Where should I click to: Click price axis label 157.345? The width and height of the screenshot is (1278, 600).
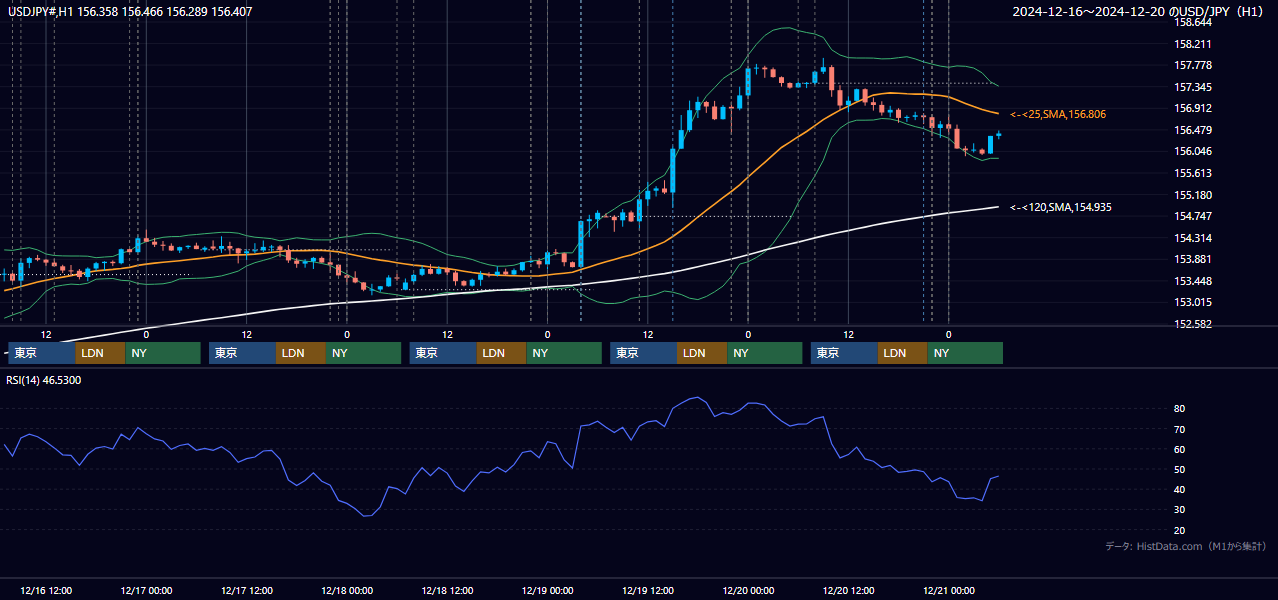tap(1193, 87)
